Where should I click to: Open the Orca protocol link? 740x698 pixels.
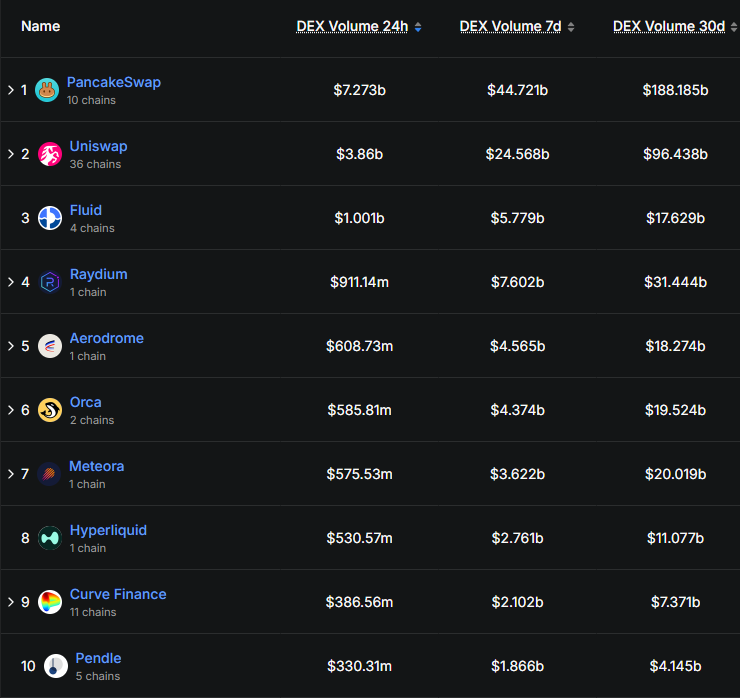coord(85,402)
